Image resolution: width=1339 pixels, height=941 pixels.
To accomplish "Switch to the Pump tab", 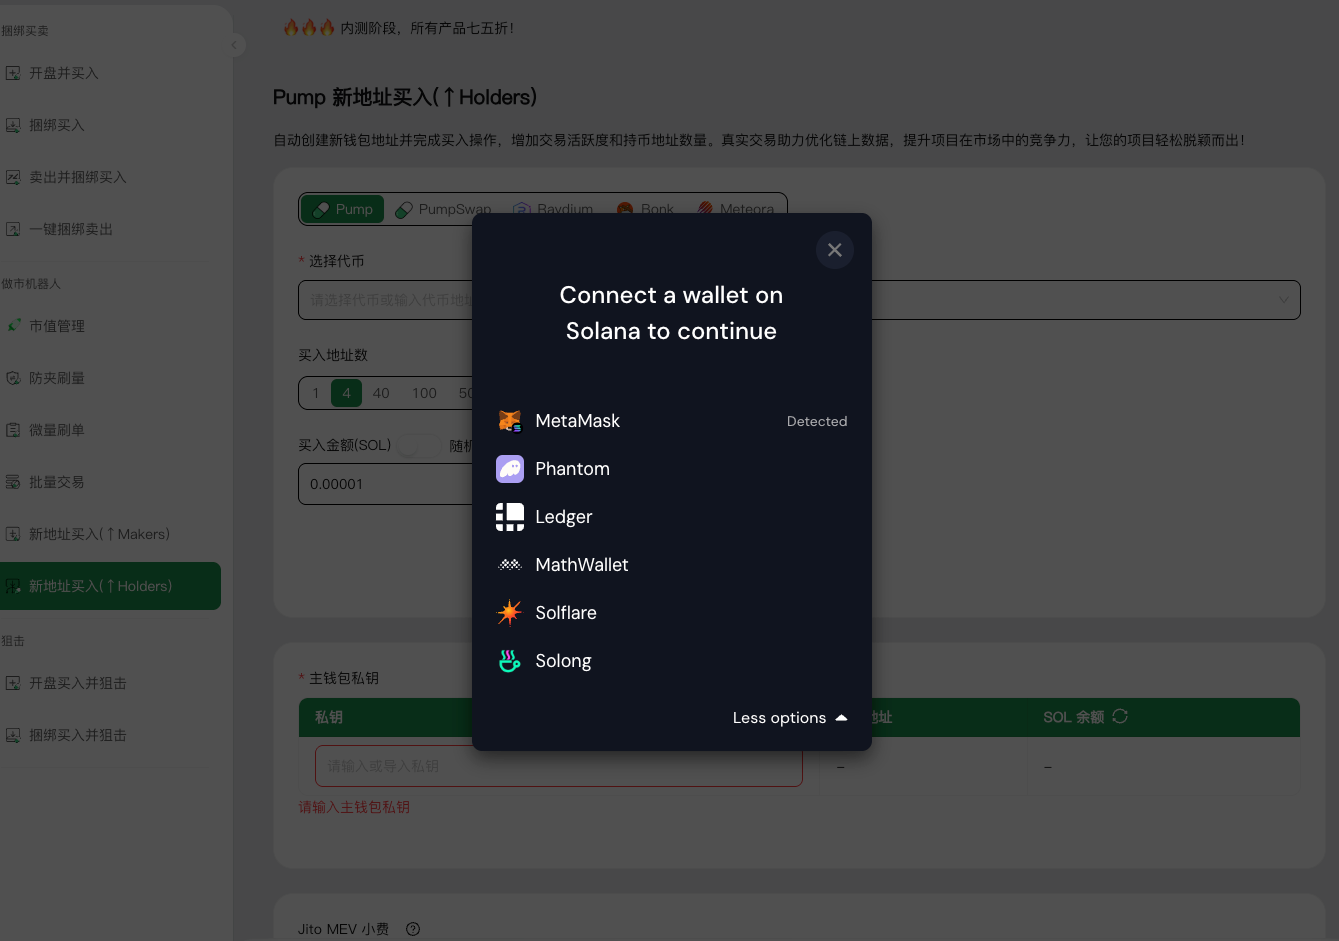I will (342, 209).
